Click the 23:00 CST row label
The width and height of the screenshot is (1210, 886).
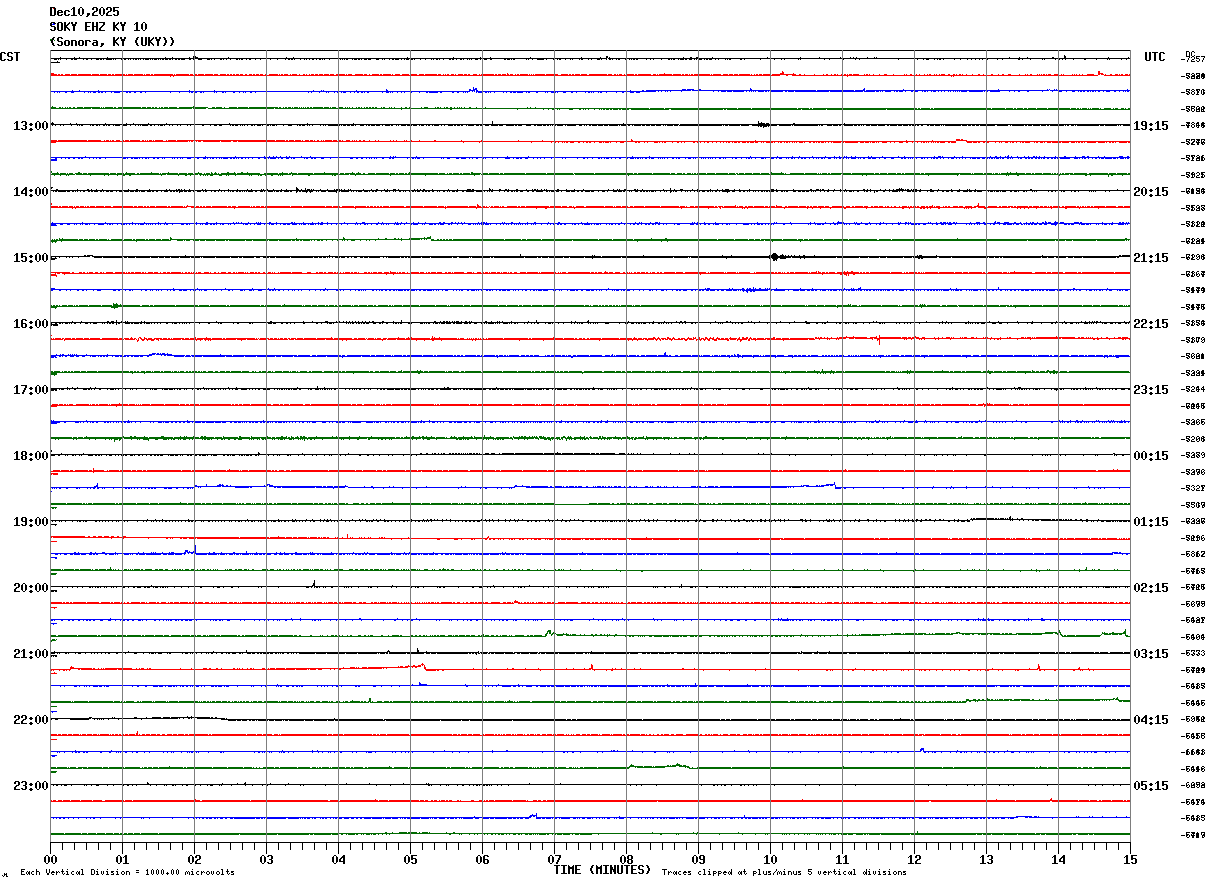click(30, 786)
